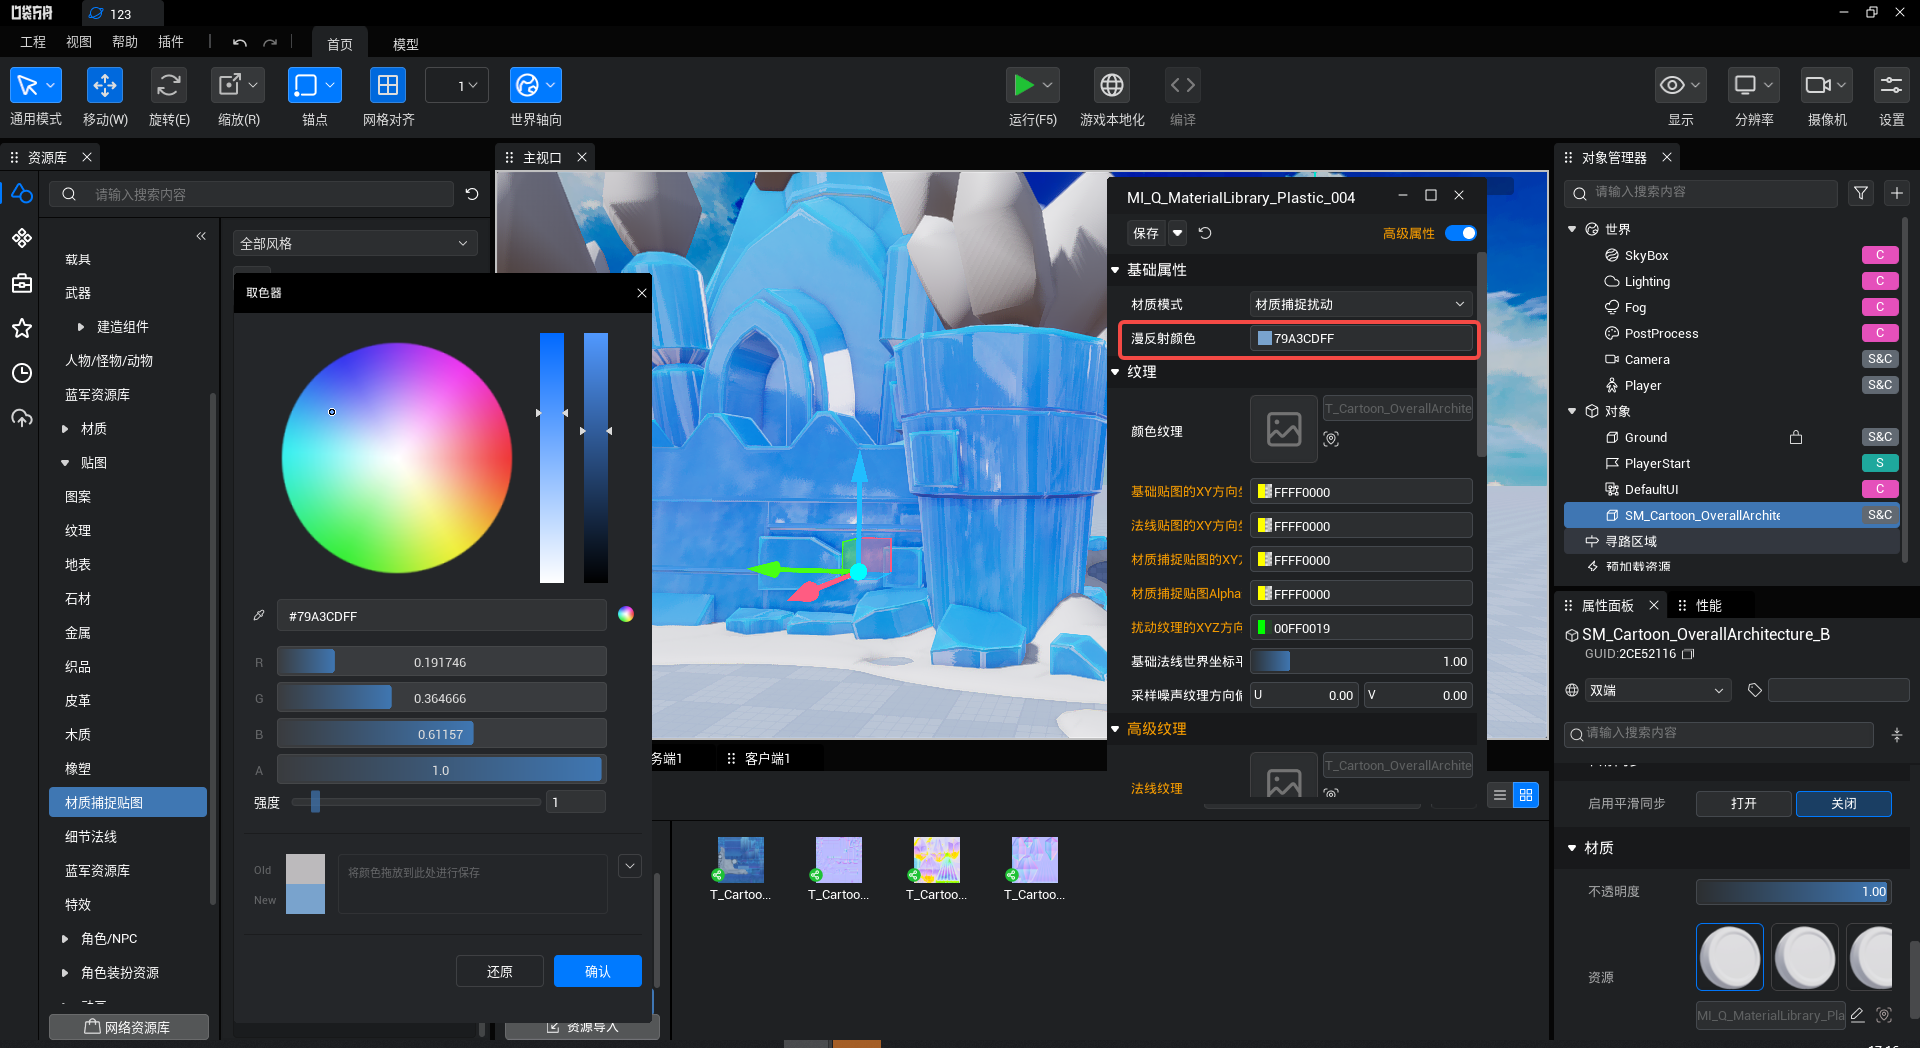The height and width of the screenshot is (1048, 1920).
Task: Activate the 移动(W) move tool
Action: tap(105, 86)
